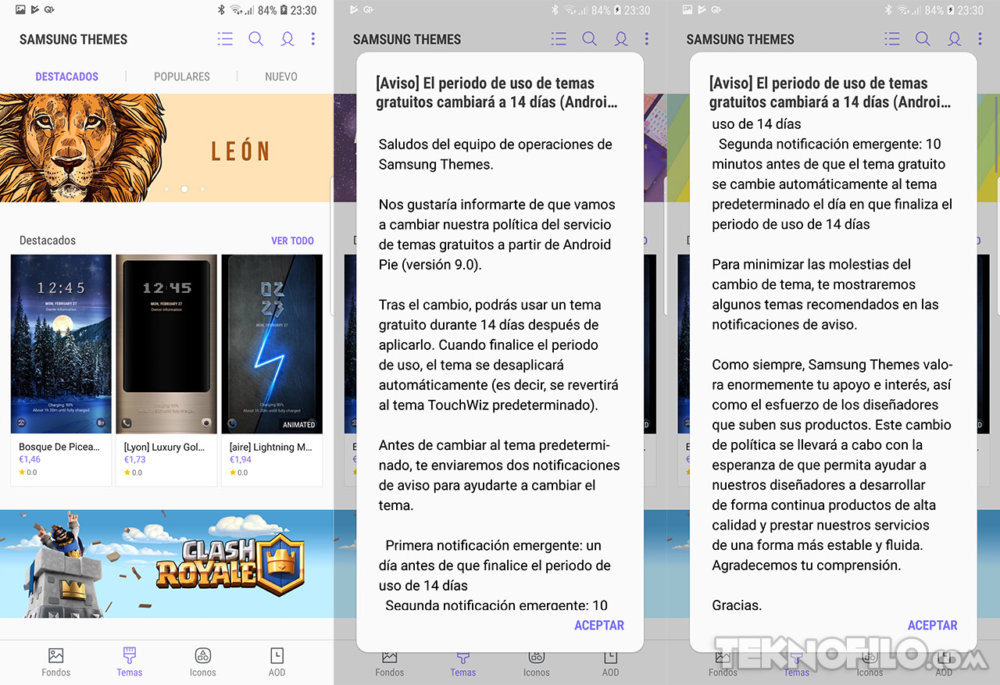Tap the search magnifier on the left screen
Screen dimensions: 1000x685
256,39
